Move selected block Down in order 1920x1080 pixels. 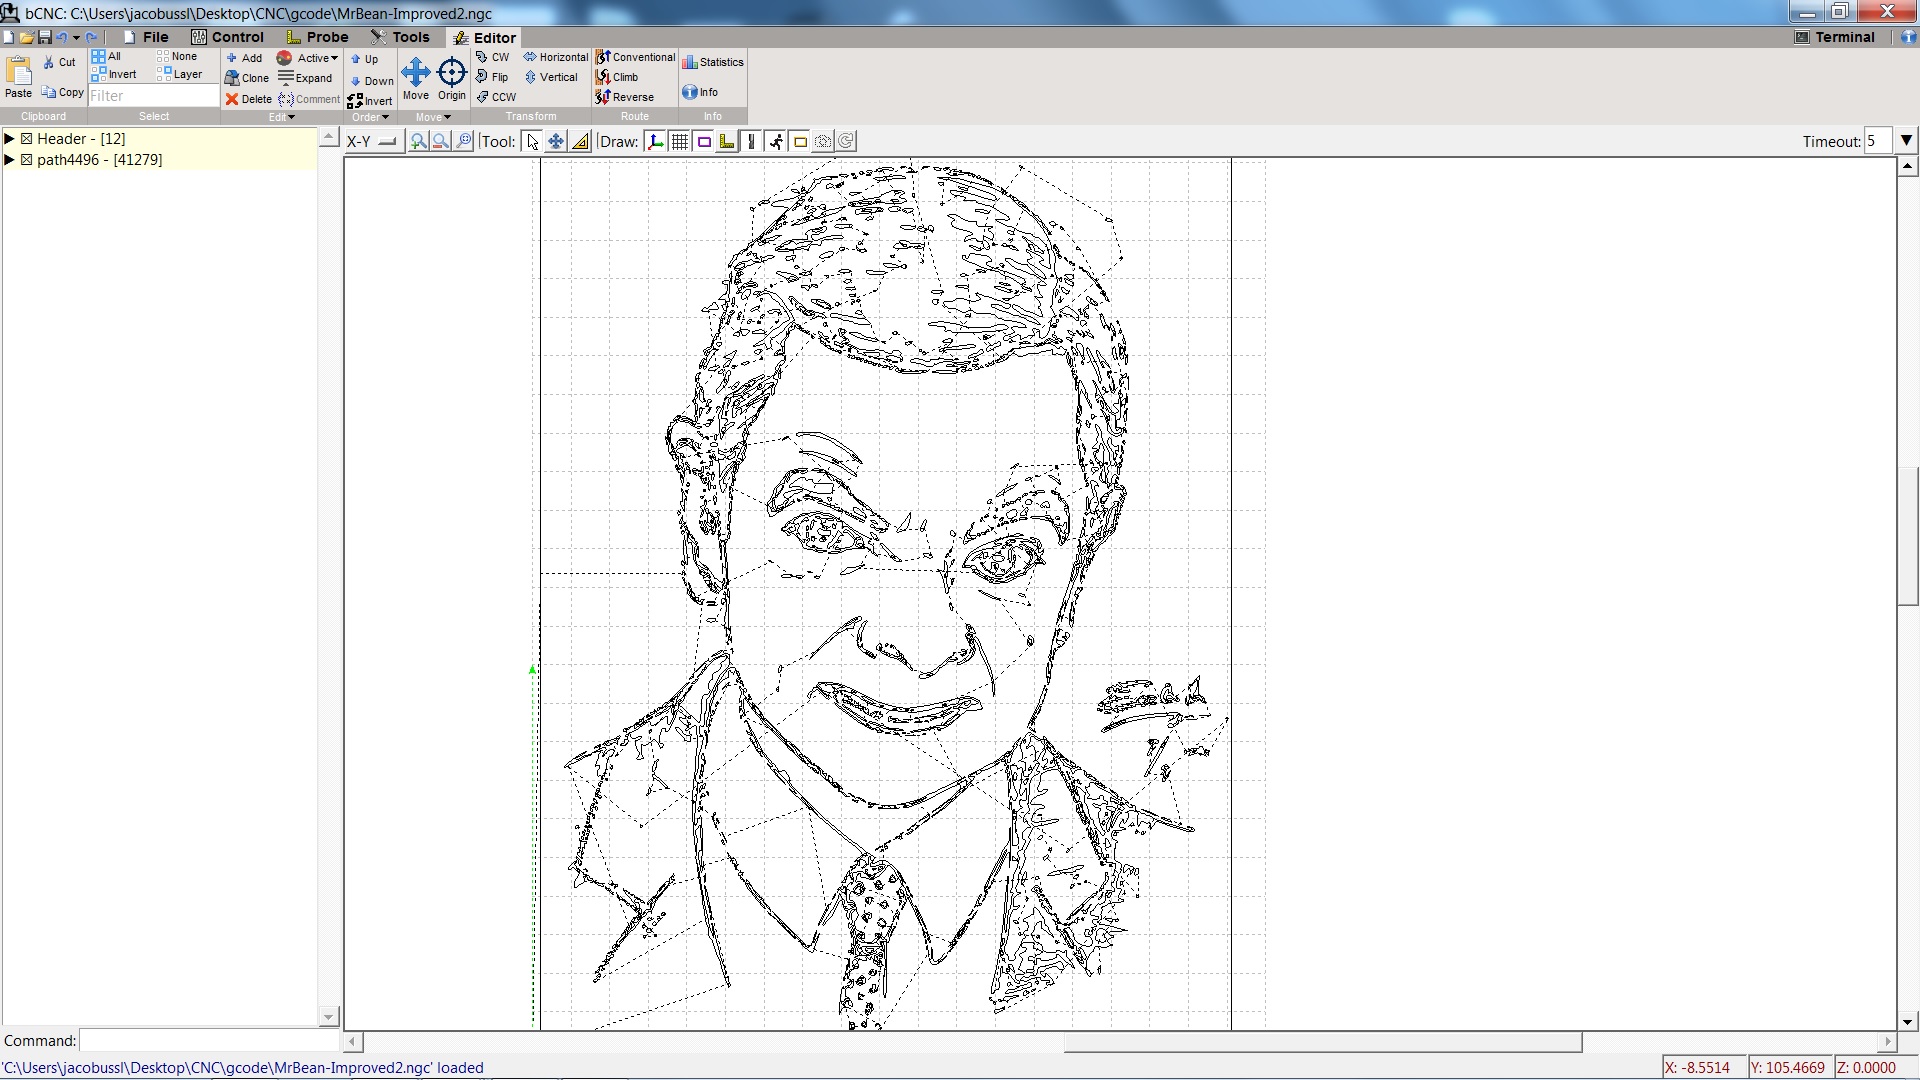(x=371, y=81)
